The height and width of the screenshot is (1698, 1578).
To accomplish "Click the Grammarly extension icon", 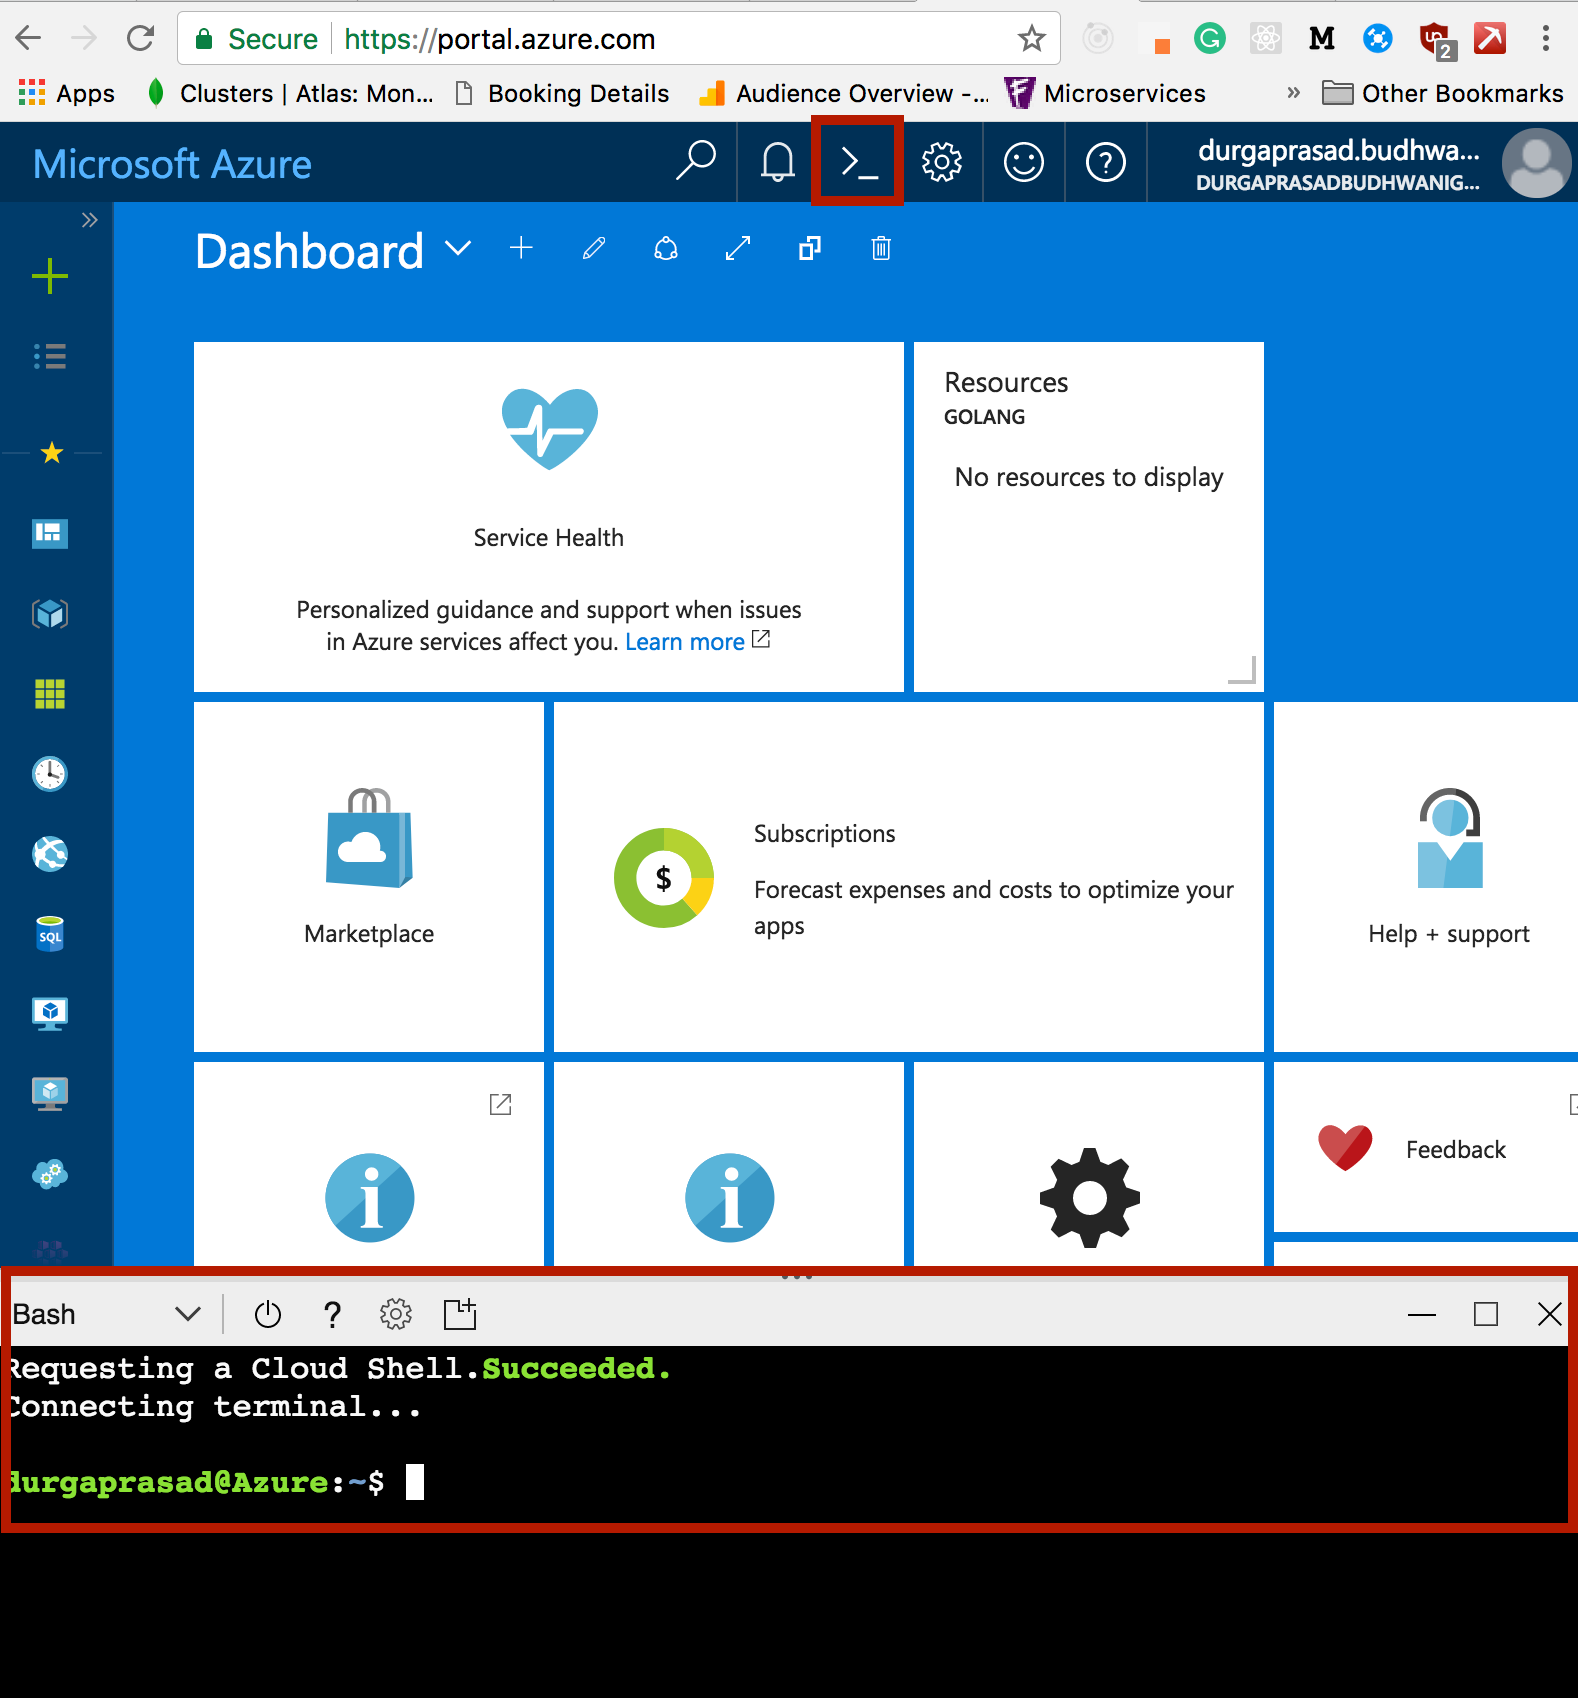I will pos(1210,39).
